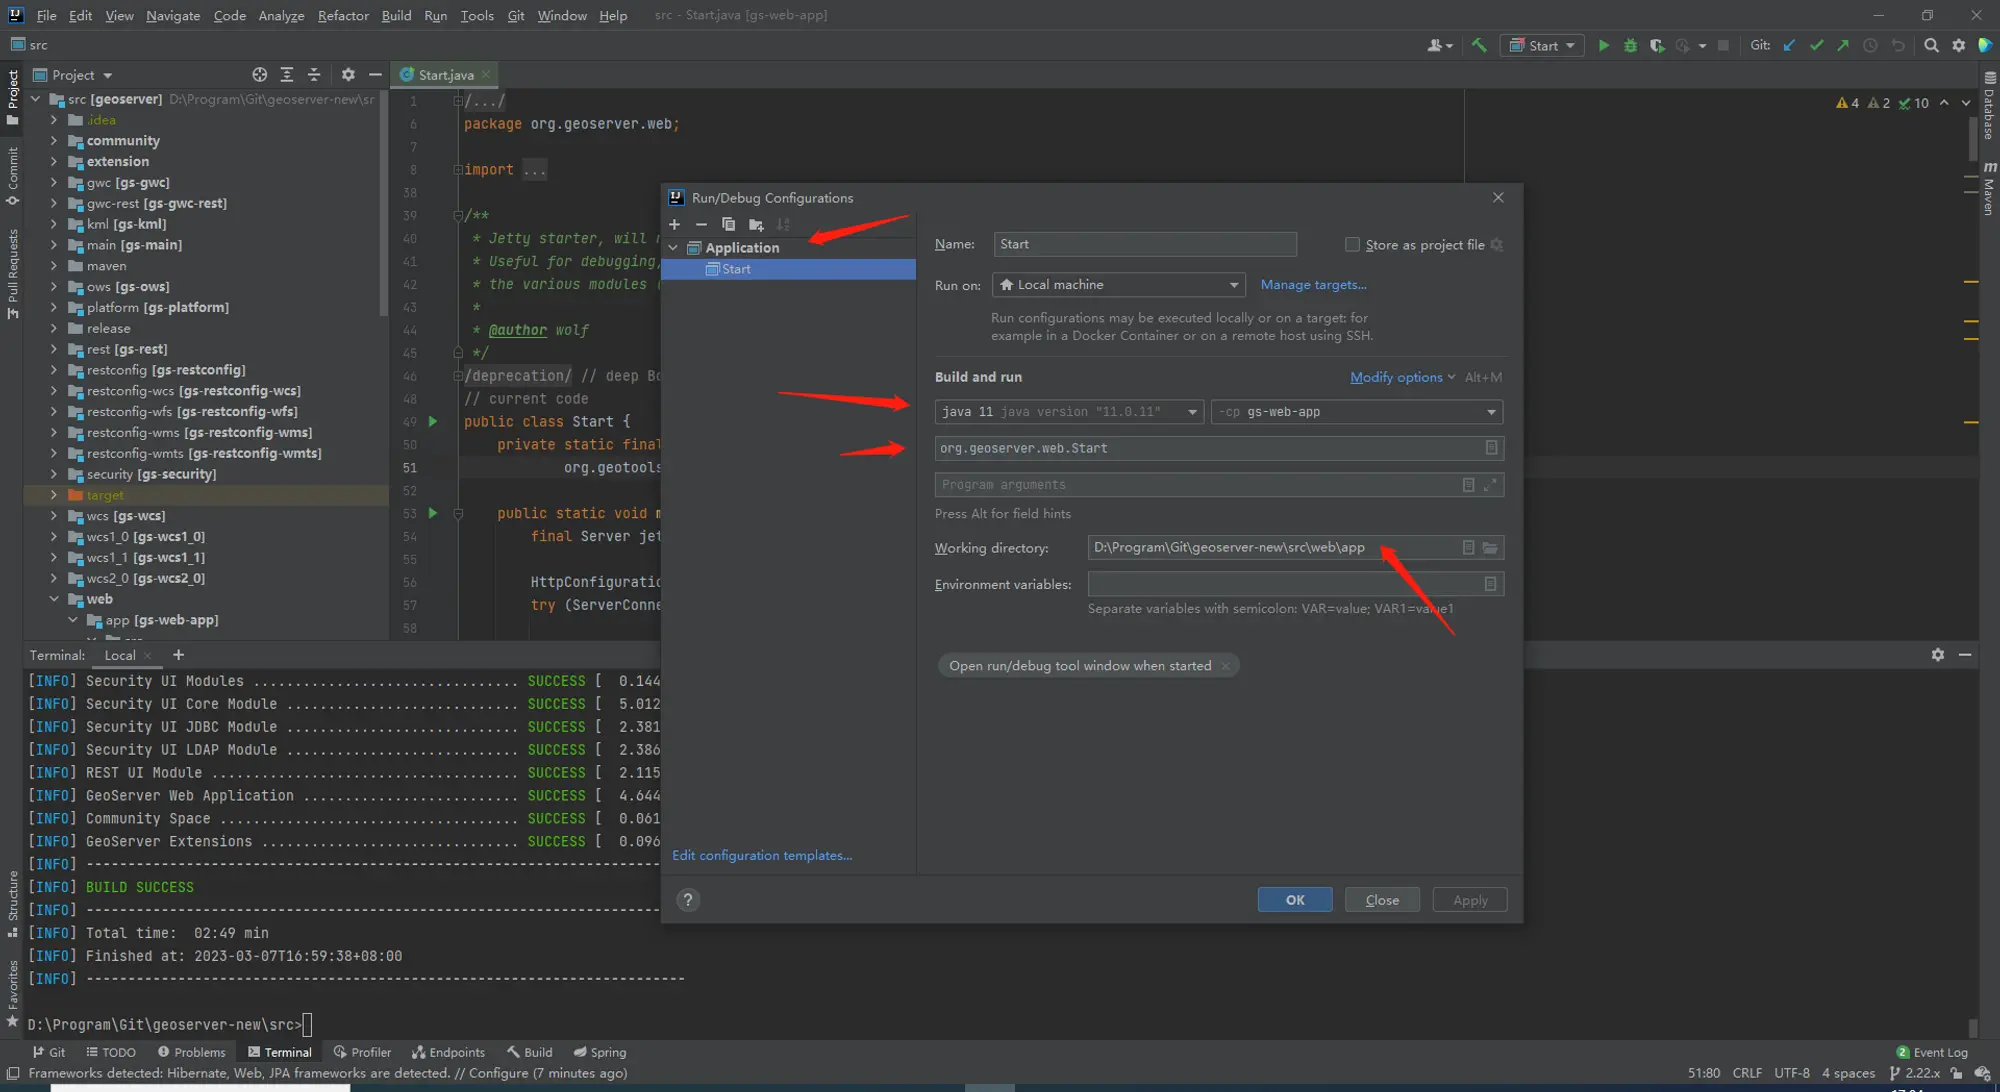Switch to the Start.java editor tab

[445, 75]
